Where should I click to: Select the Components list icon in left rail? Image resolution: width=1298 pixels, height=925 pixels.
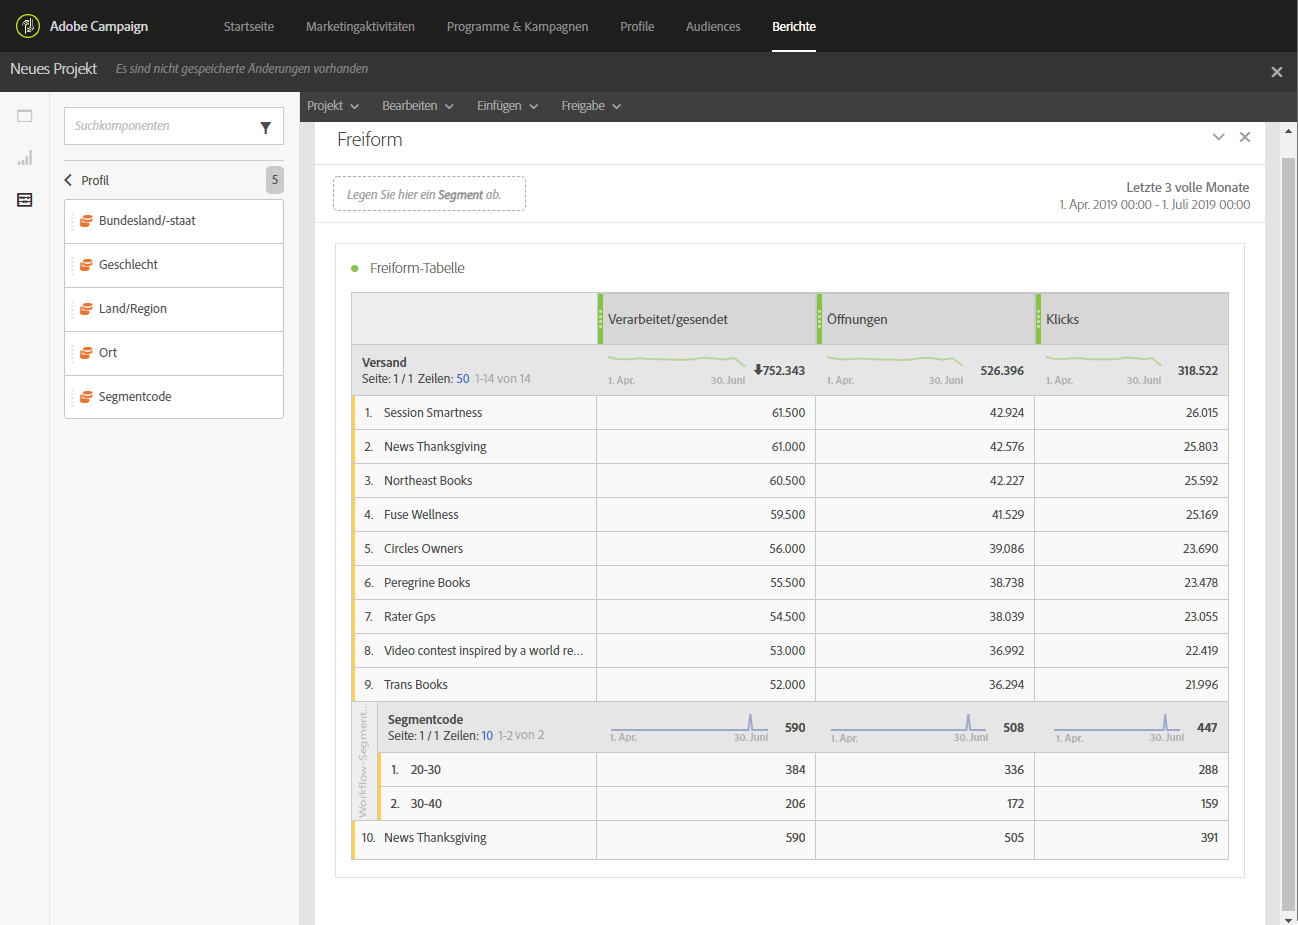tap(25, 200)
